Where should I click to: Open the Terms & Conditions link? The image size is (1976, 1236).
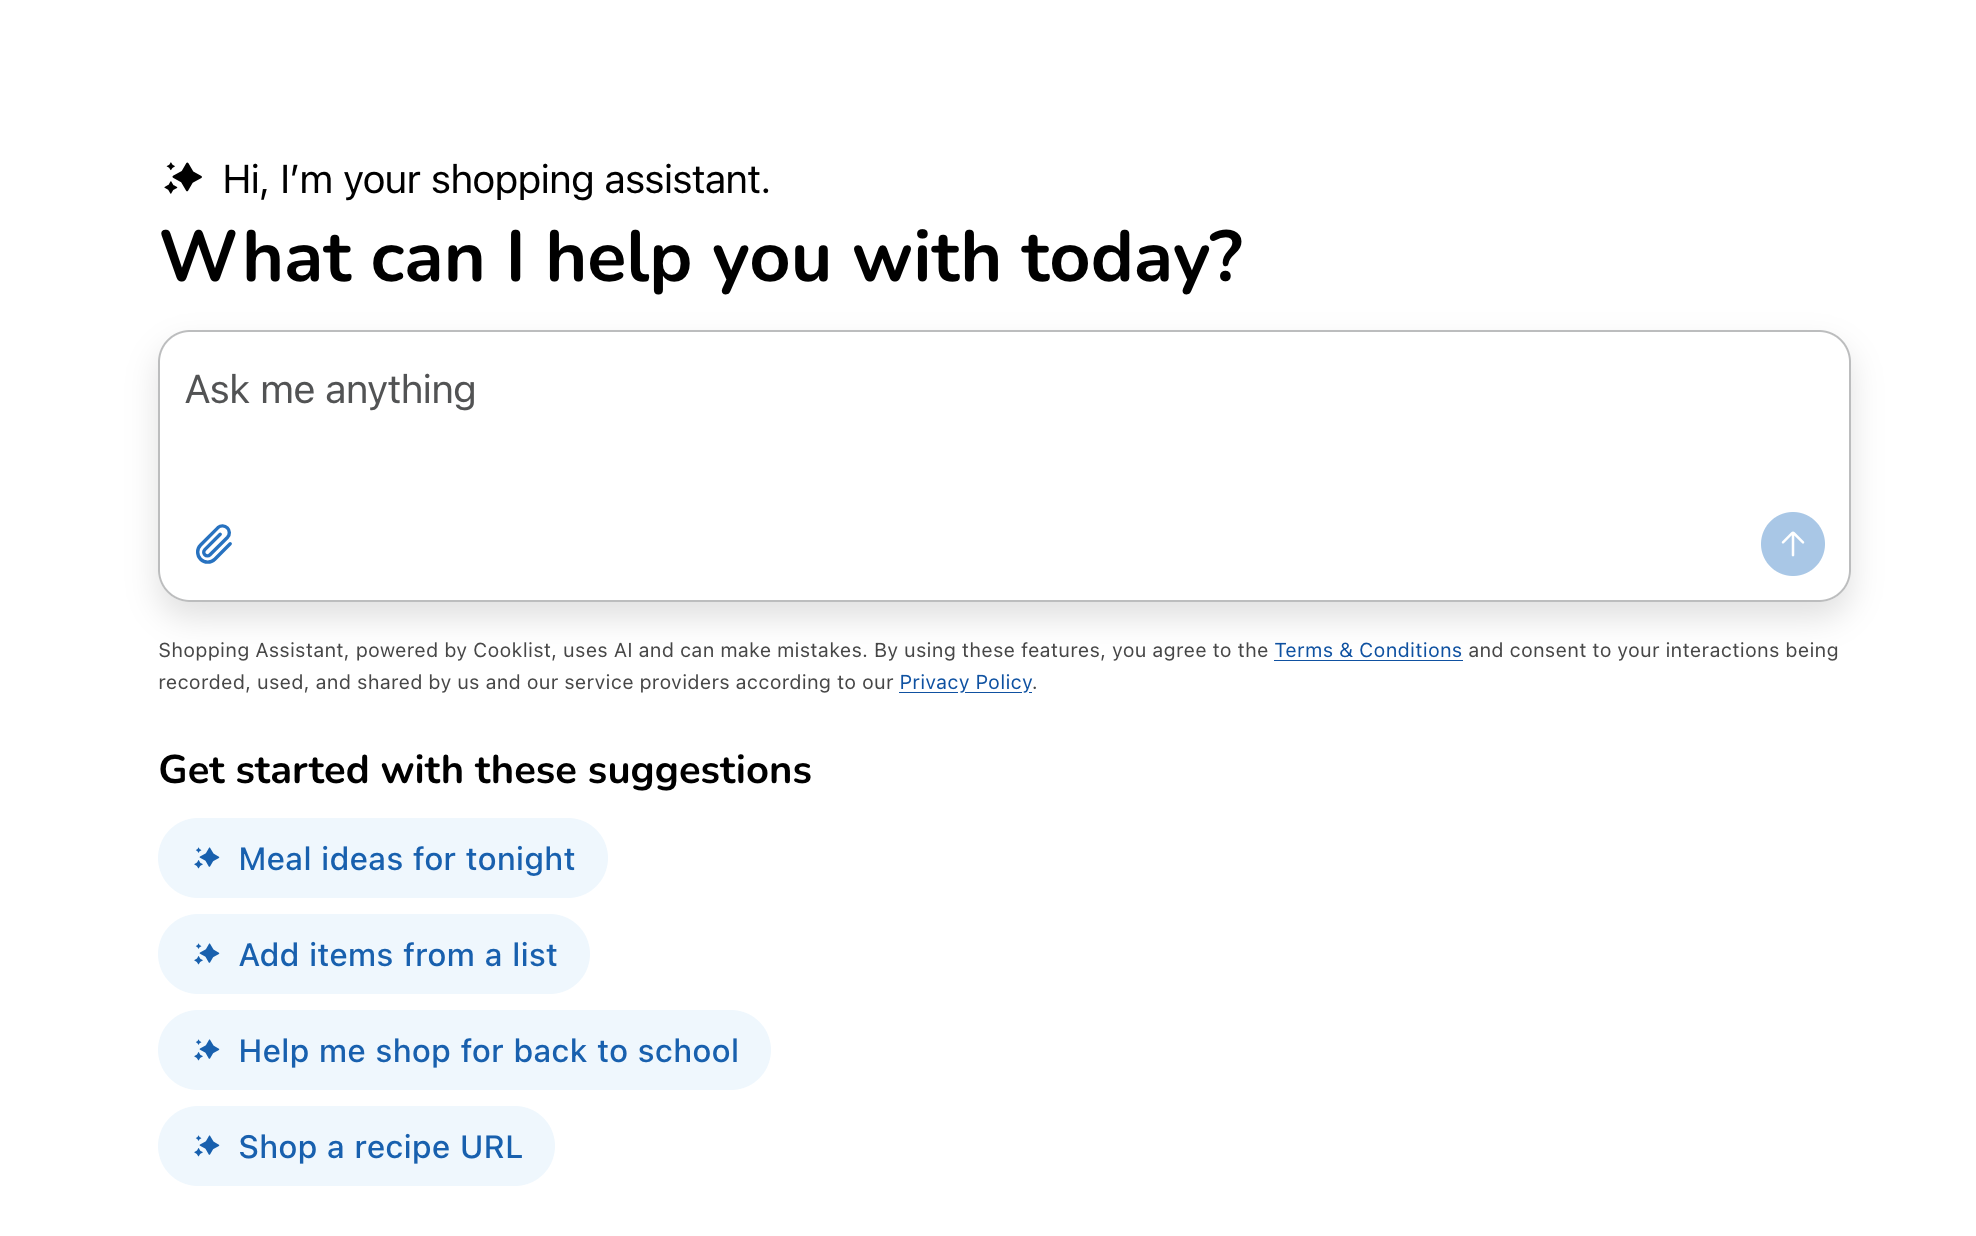coord(1368,650)
